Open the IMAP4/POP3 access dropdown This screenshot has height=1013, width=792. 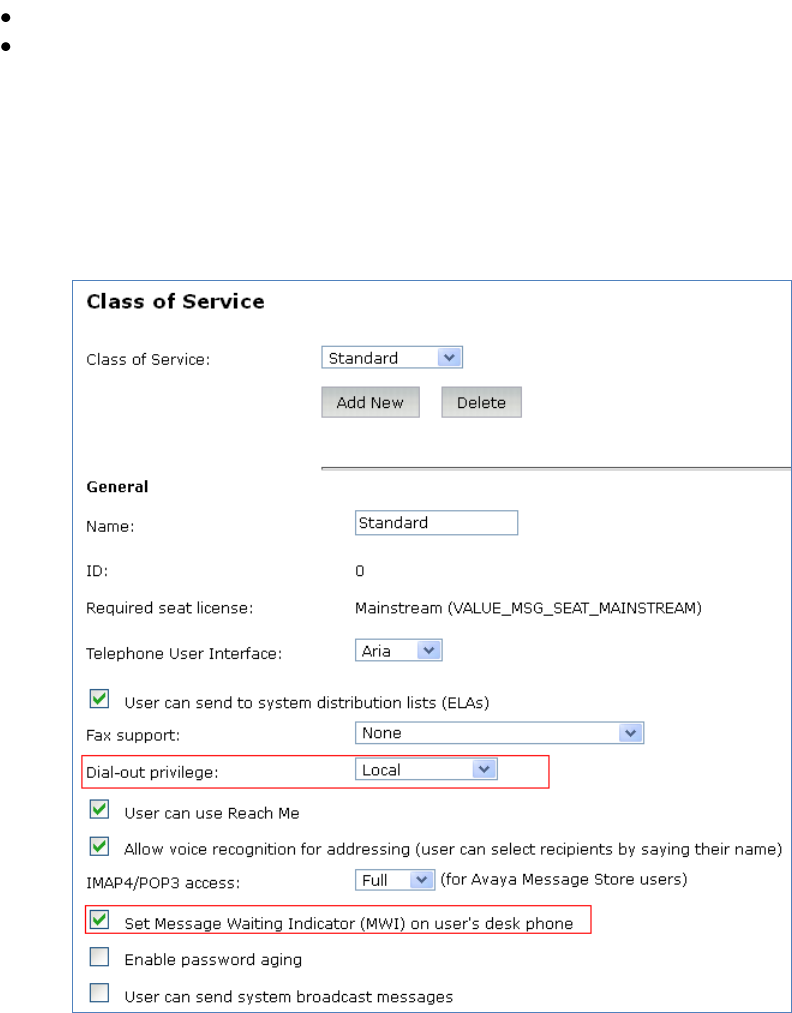point(395,880)
